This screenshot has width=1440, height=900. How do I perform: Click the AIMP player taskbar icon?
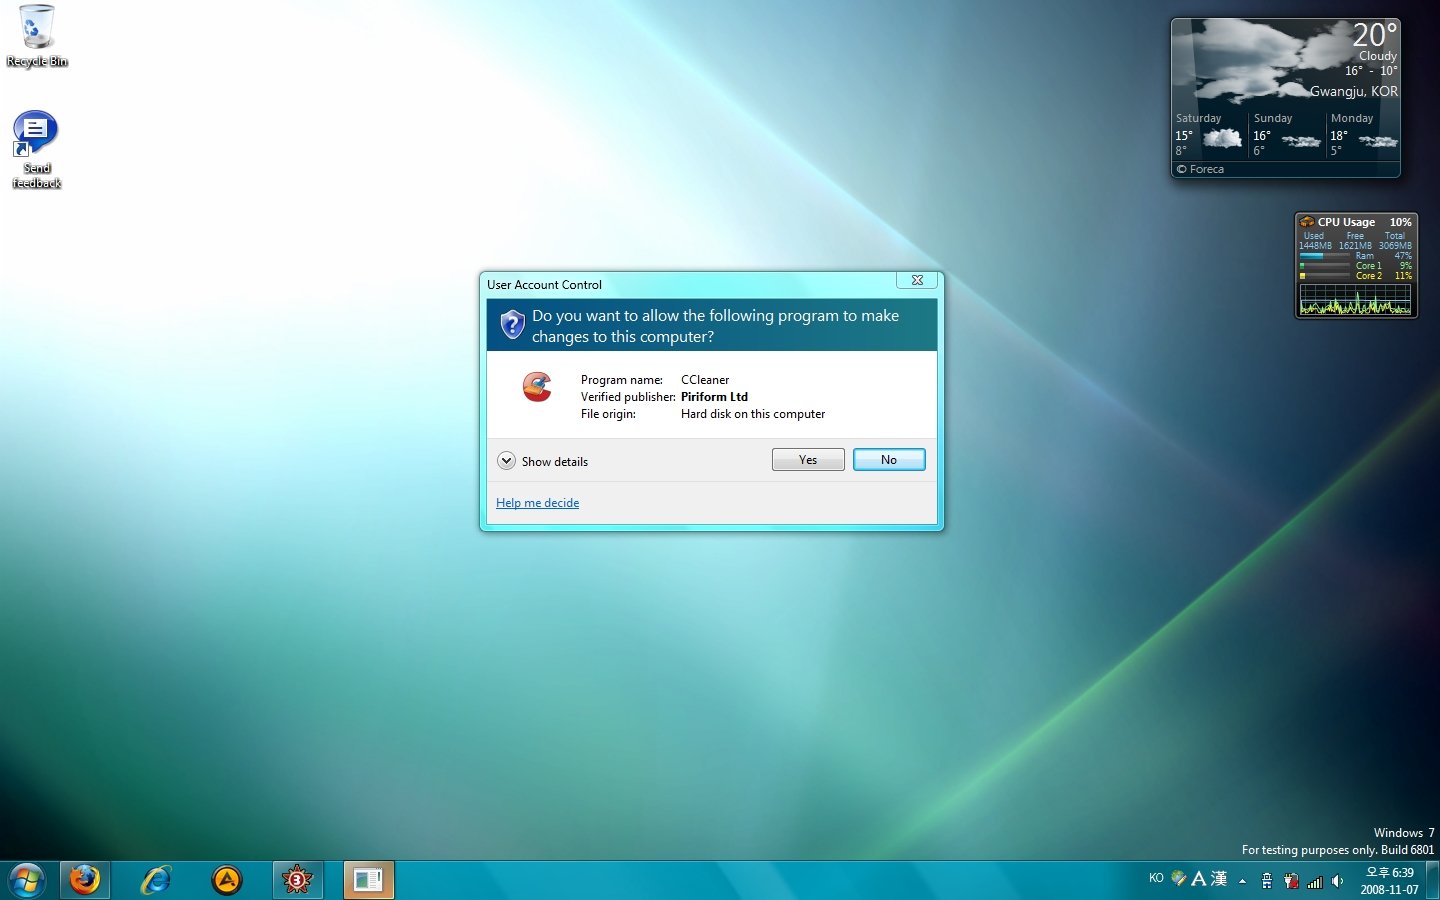click(x=227, y=880)
